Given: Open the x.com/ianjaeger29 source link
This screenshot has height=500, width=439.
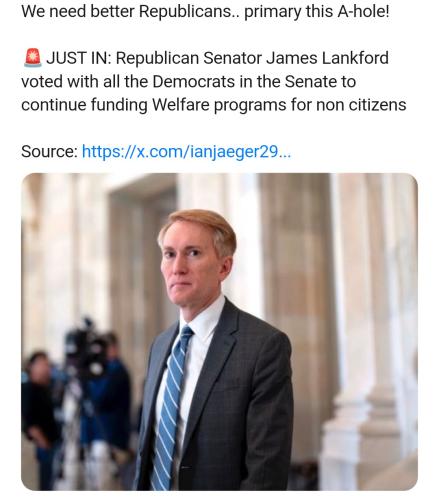Looking at the screenshot, I should [x=186, y=152].
